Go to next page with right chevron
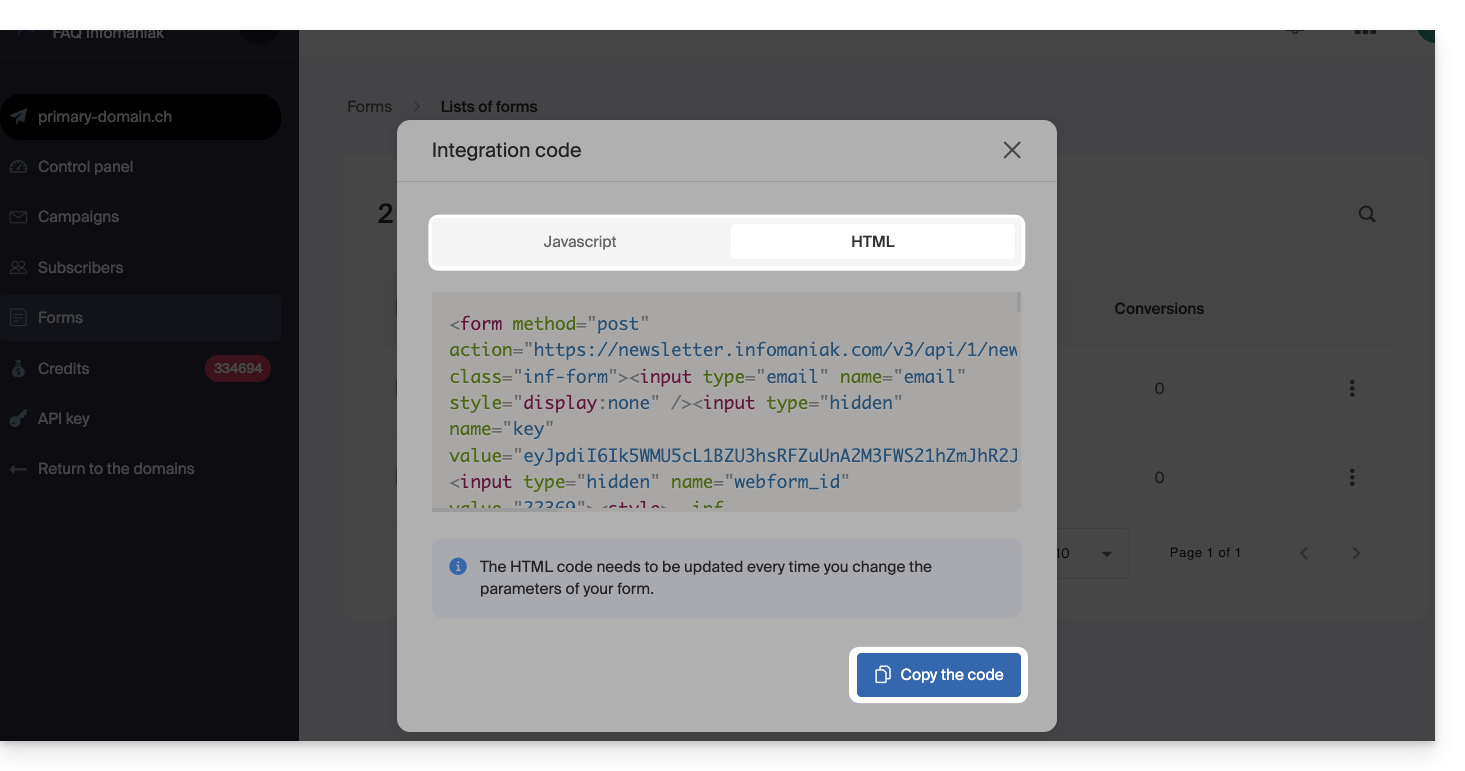The height and width of the screenshot is (771, 1465). 1356,553
